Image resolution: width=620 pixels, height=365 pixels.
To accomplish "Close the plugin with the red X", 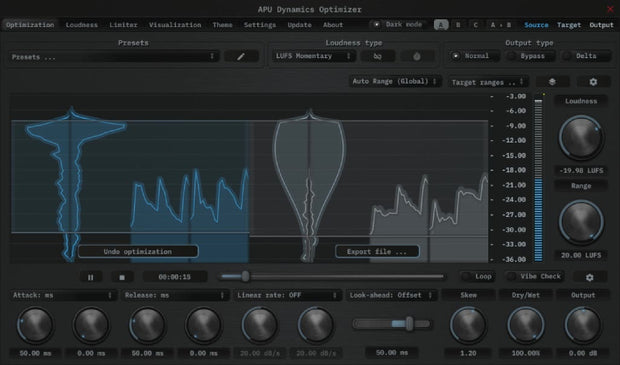I will point(611,9).
